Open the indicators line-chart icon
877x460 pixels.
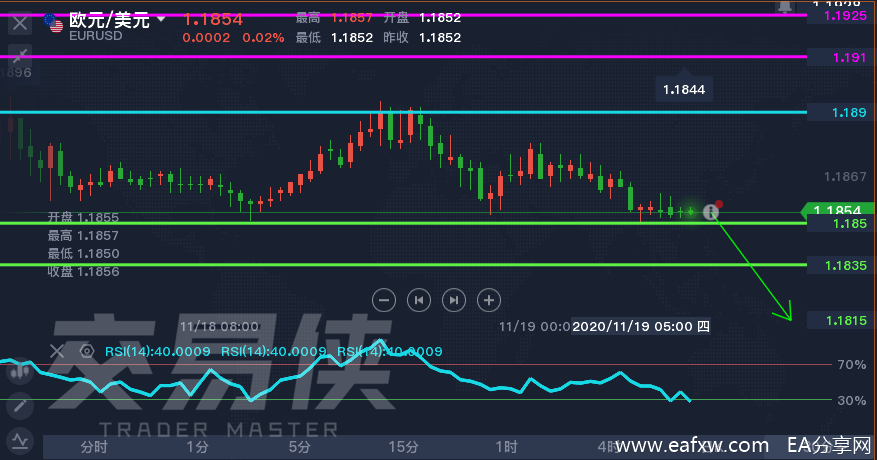tap(20, 440)
